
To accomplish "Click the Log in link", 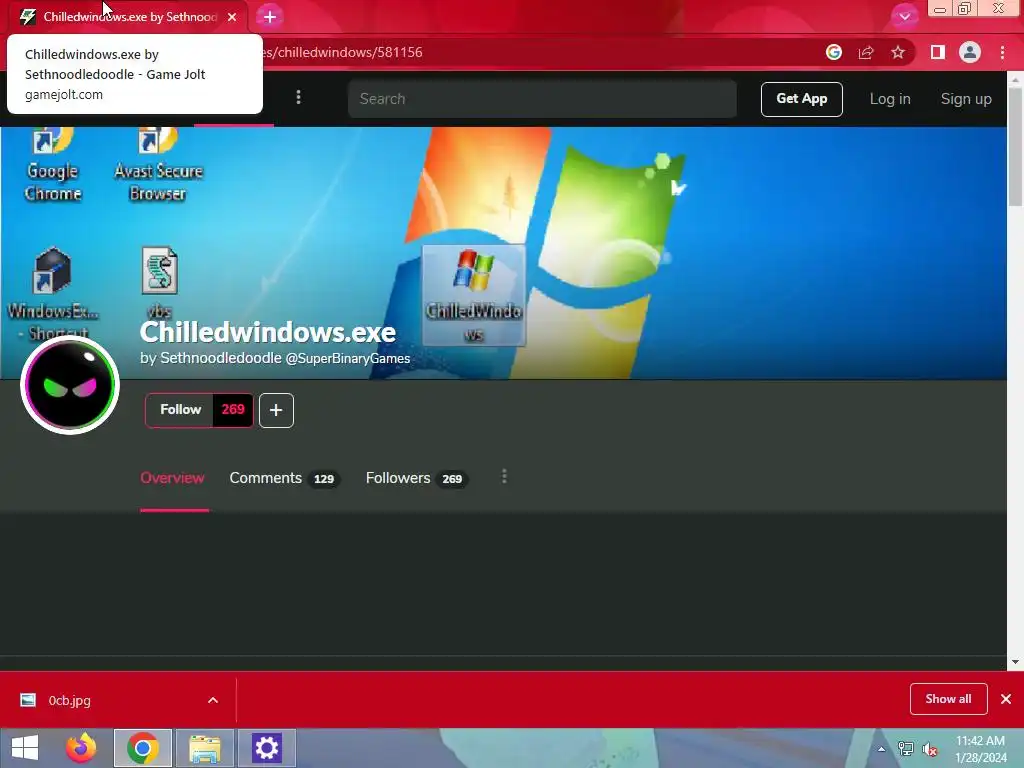I will coord(889,99).
